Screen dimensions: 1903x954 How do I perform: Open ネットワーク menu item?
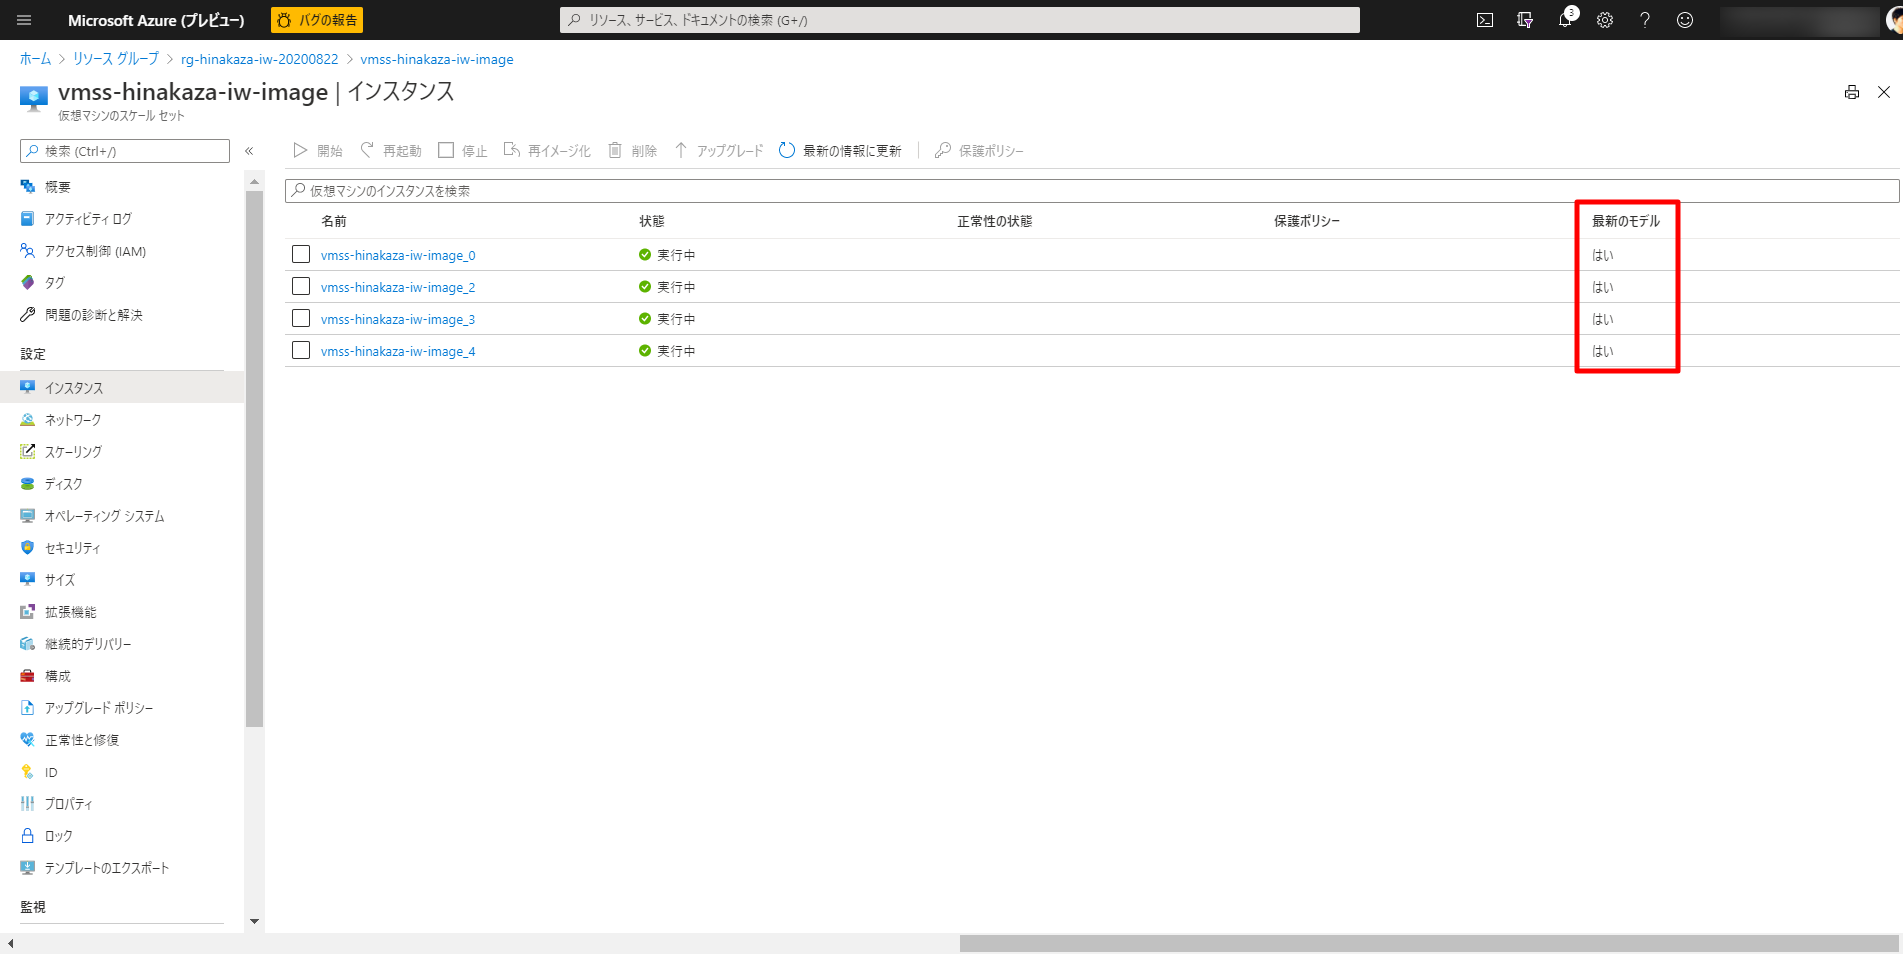(122, 420)
